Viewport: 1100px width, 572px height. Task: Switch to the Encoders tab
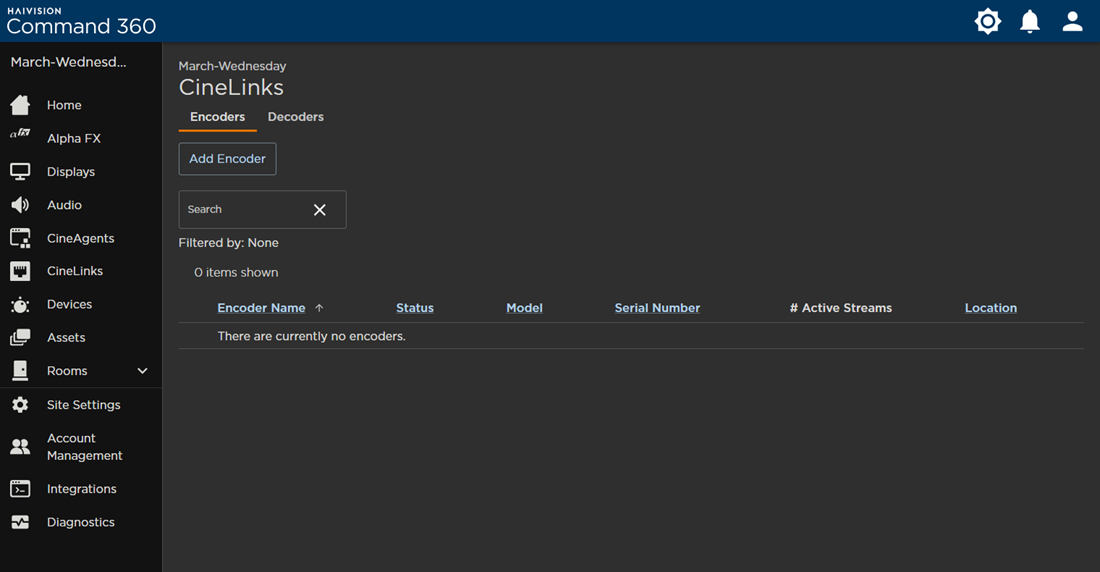coord(217,117)
